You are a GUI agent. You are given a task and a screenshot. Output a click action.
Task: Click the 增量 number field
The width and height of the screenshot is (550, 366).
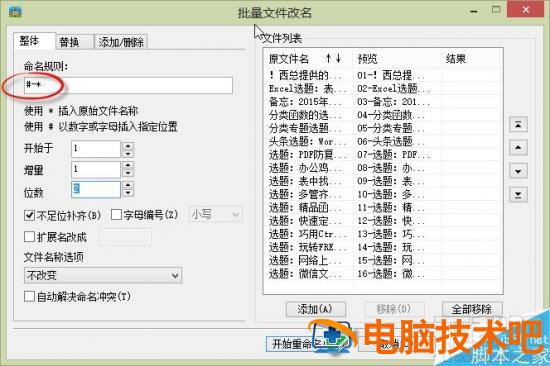point(96,169)
